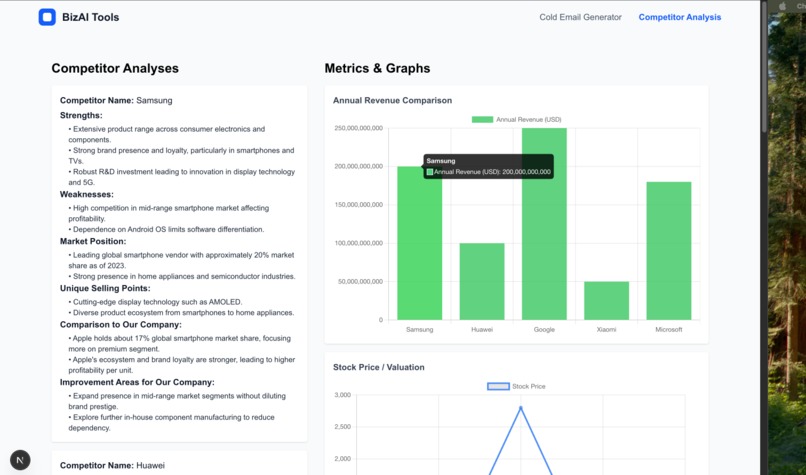Image resolution: width=806 pixels, height=475 pixels.
Task: Click the 50,000,000,000 y-axis label
Action: (x=360, y=281)
